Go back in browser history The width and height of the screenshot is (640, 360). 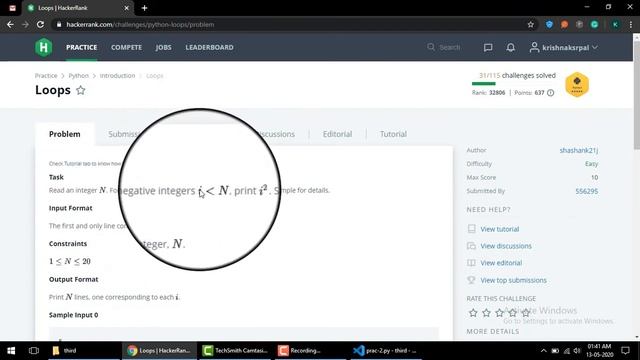pos(10,24)
